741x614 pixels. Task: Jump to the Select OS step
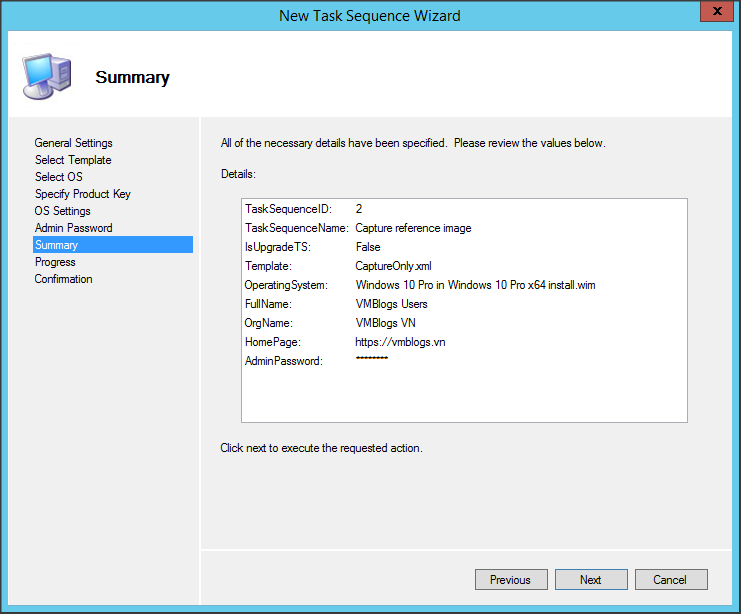(x=58, y=177)
